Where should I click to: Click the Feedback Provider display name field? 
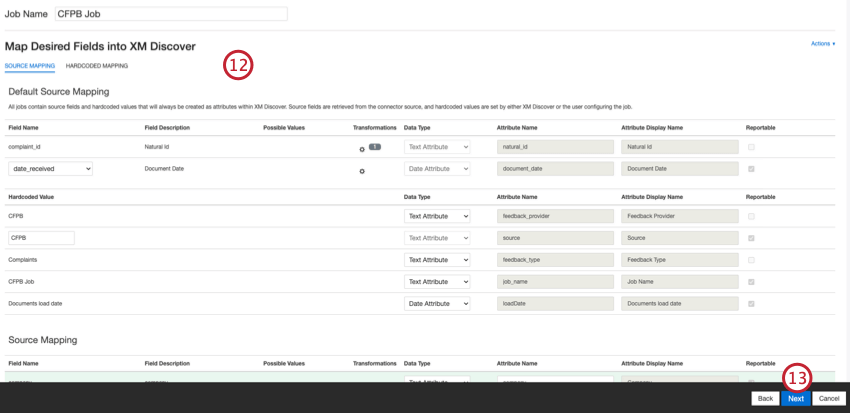pyautogui.click(x=680, y=216)
